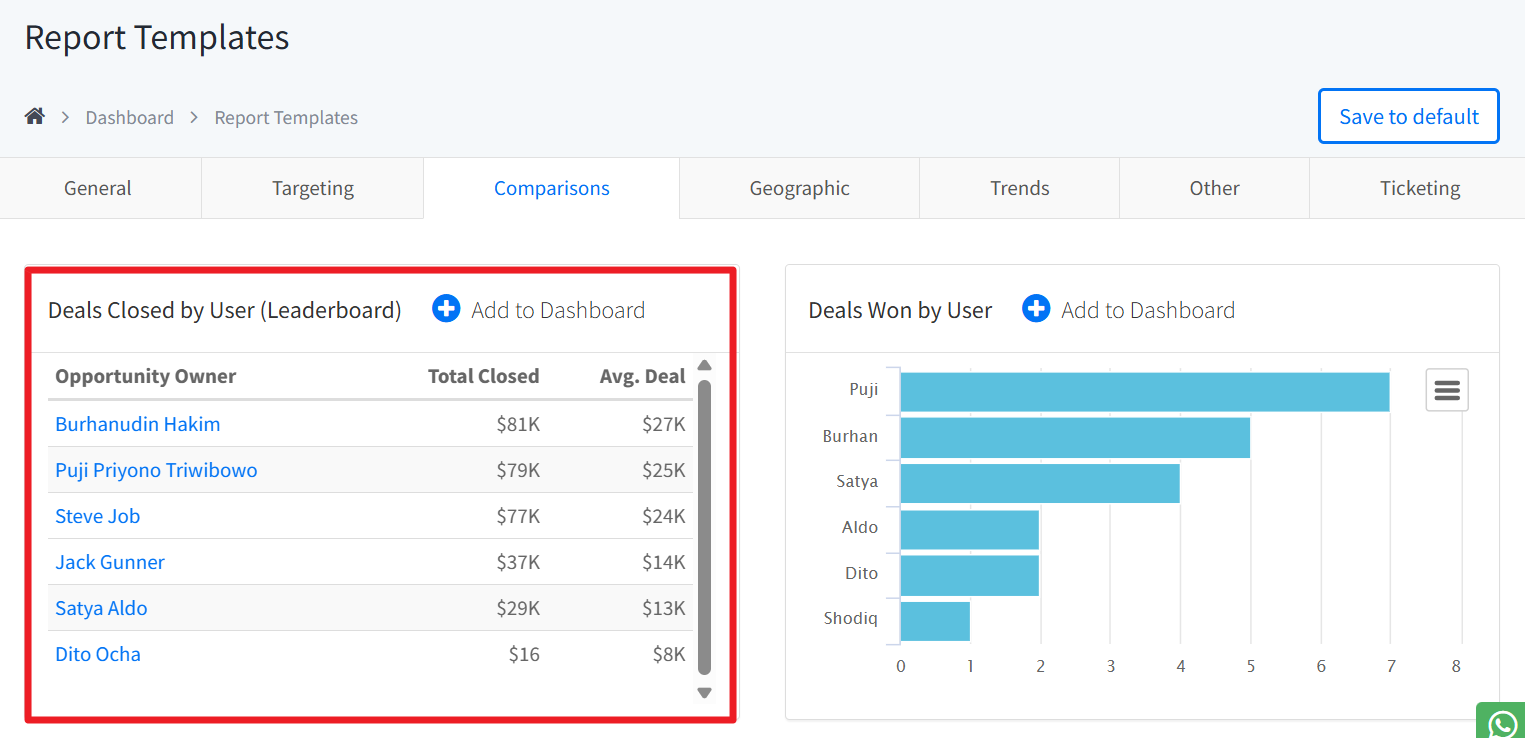Sort by the Total Closed column header

483,376
